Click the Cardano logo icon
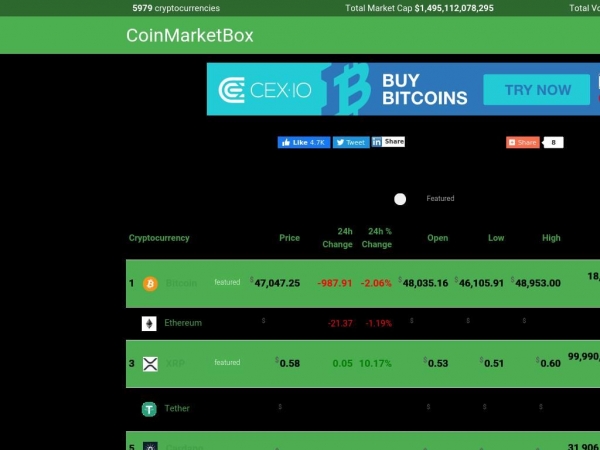The image size is (600, 450). (150, 446)
